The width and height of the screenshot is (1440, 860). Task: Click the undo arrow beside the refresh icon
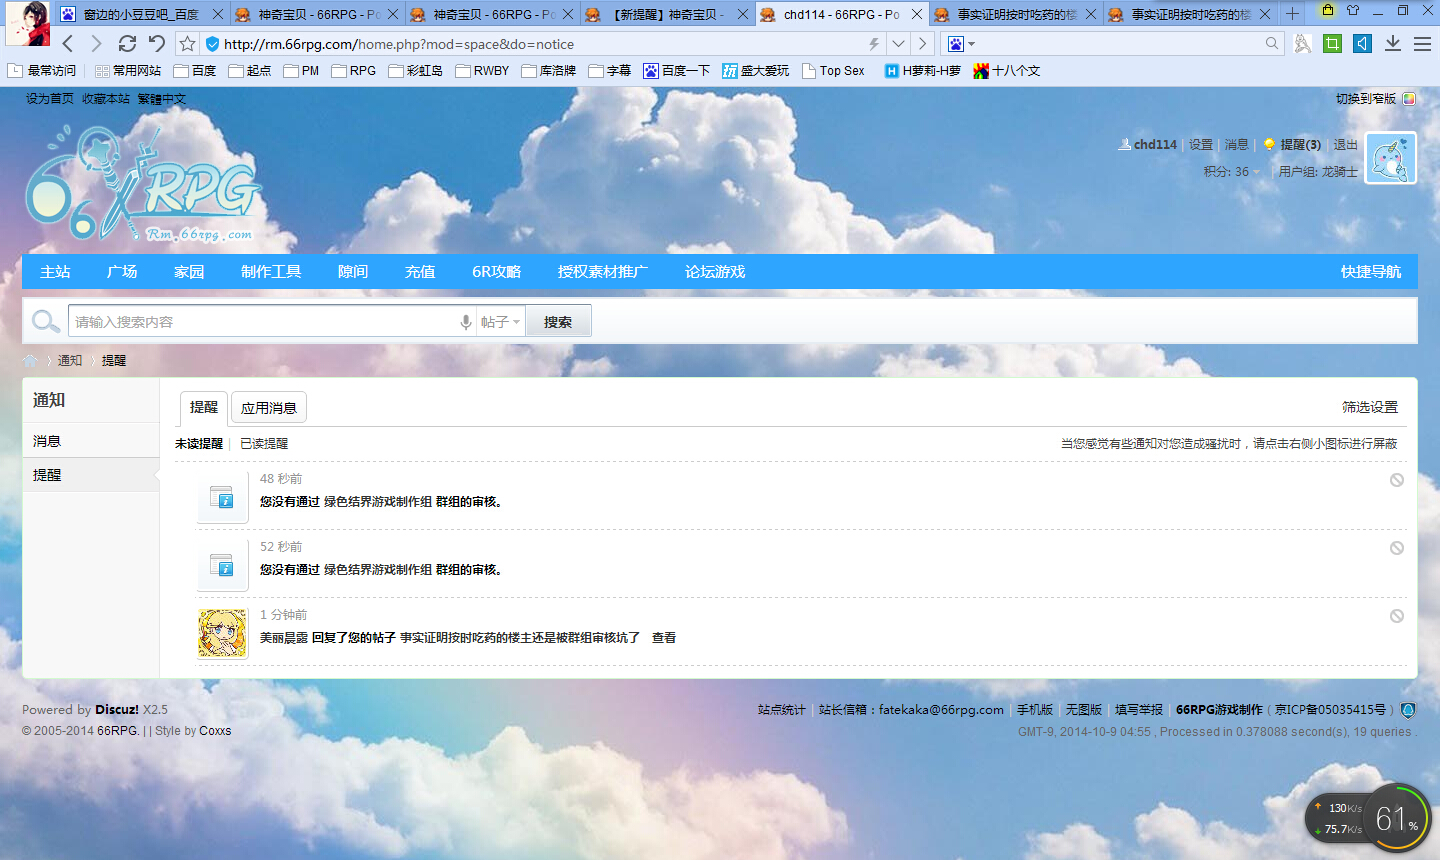pyautogui.click(x=157, y=44)
